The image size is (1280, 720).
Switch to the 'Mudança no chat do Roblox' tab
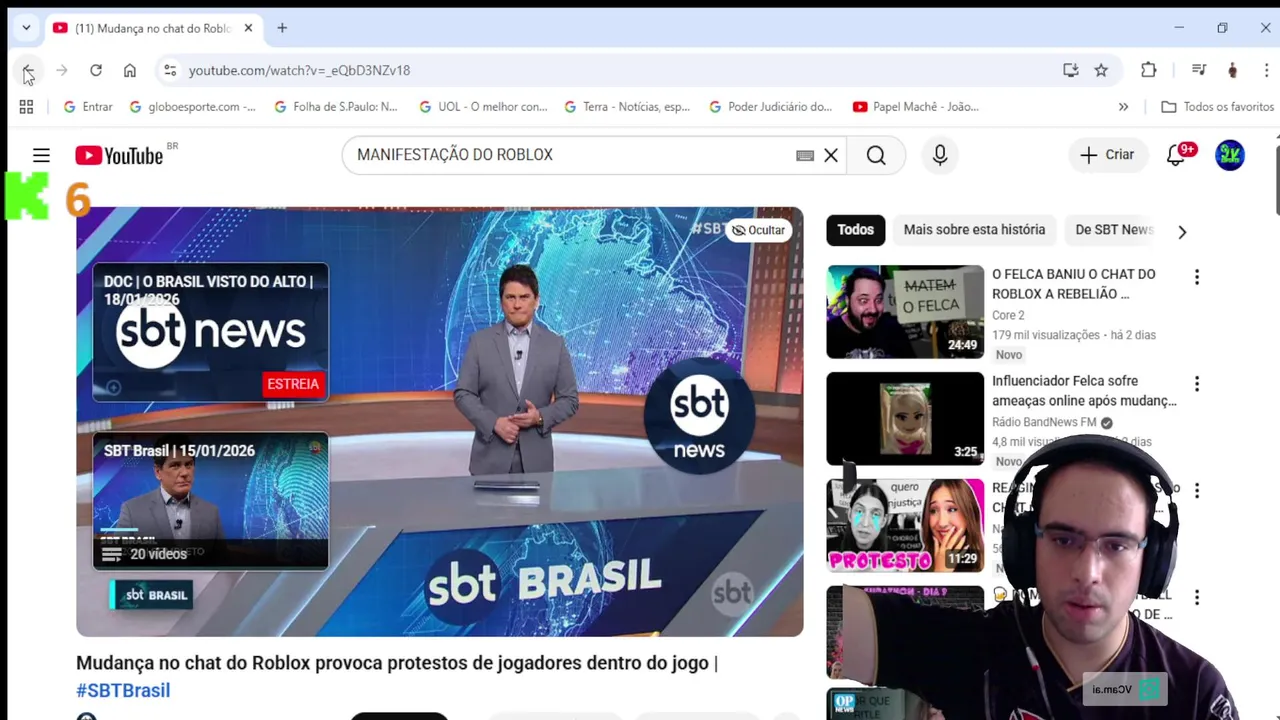152,28
